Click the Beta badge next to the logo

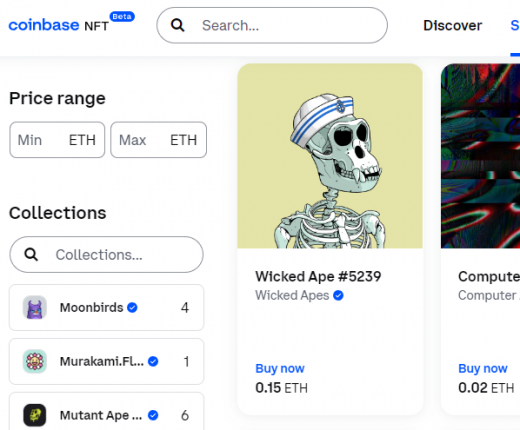pos(122,16)
